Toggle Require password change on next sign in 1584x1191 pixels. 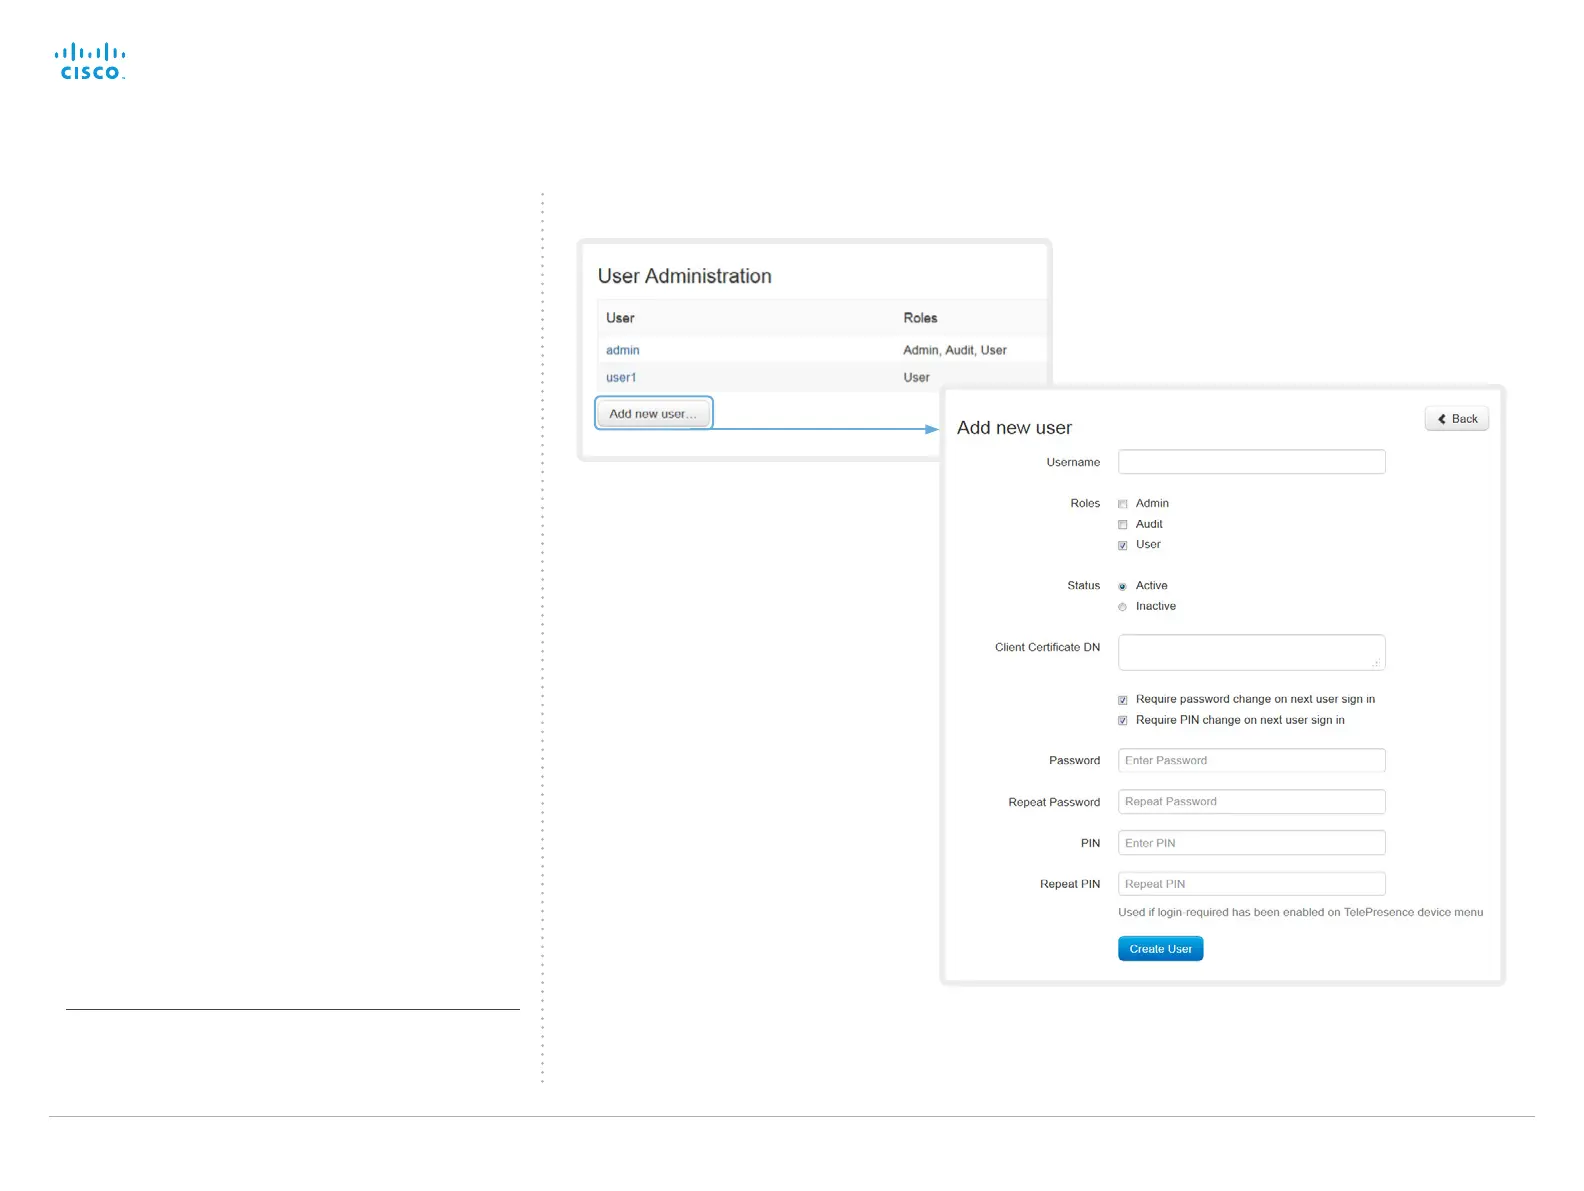click(x=1122, y=700)
